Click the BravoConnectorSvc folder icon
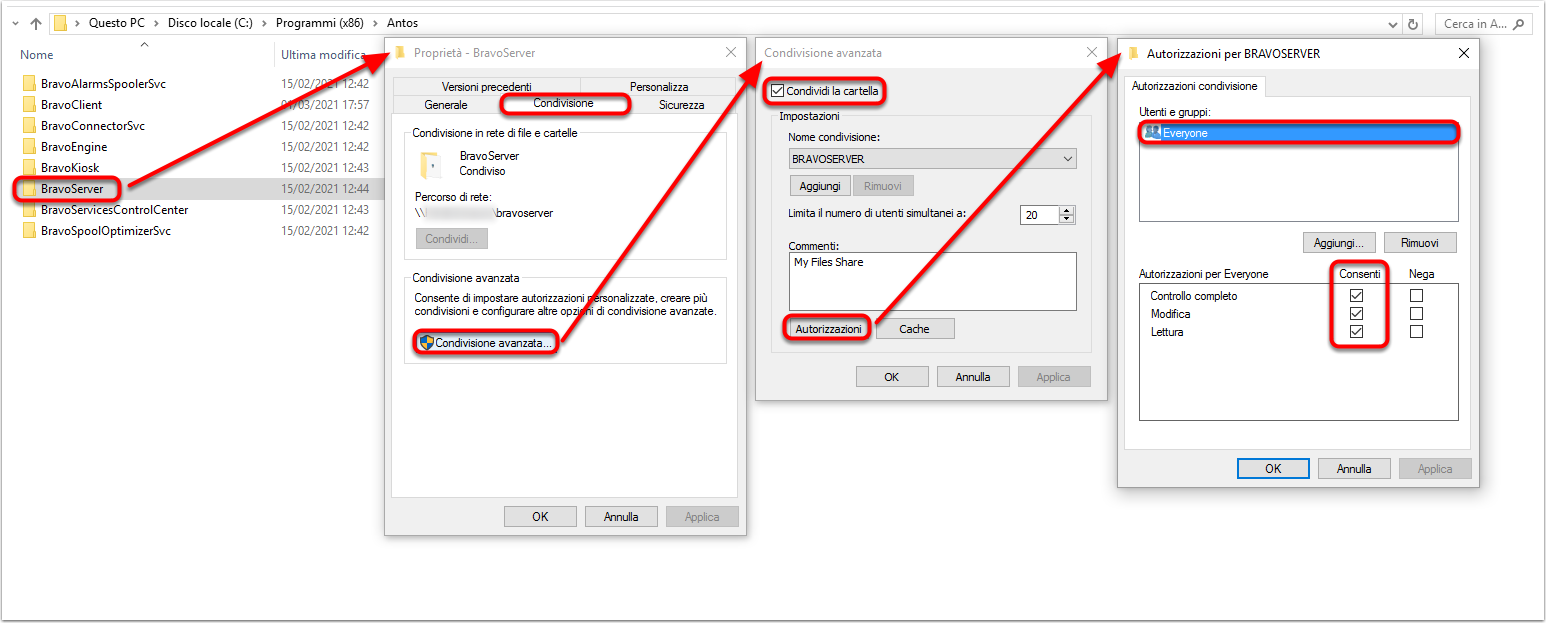Image resolution: width=1546 pixels, height=623 pixels. (x=29, y=126)
